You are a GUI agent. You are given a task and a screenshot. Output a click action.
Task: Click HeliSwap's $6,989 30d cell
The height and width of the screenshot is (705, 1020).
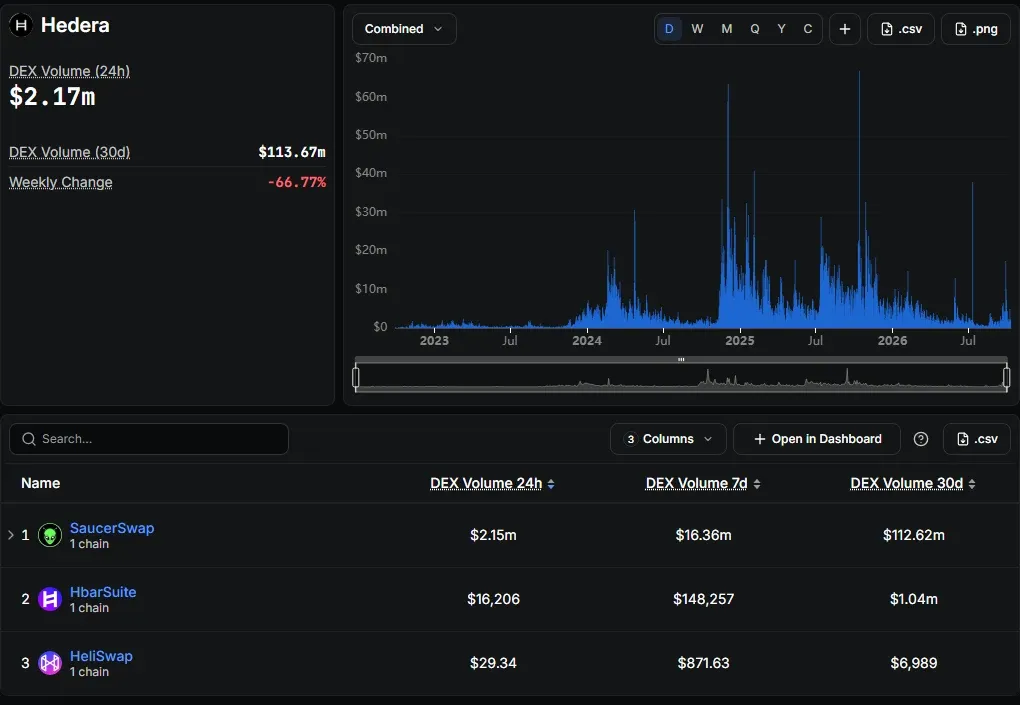913,663
